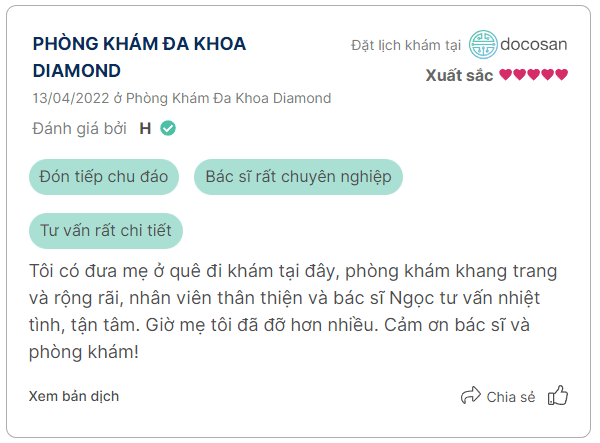Click the "Chia sẻ" share label
600x443 pixels.
point(511,397)
